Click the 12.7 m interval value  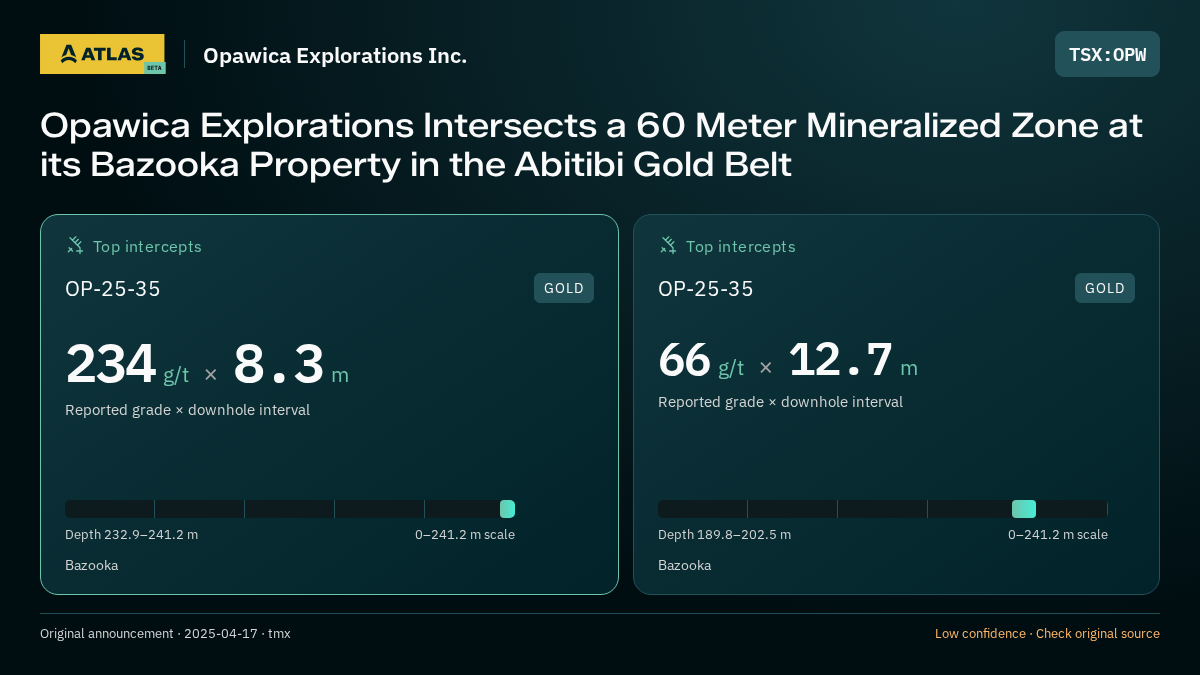(853, 360)
